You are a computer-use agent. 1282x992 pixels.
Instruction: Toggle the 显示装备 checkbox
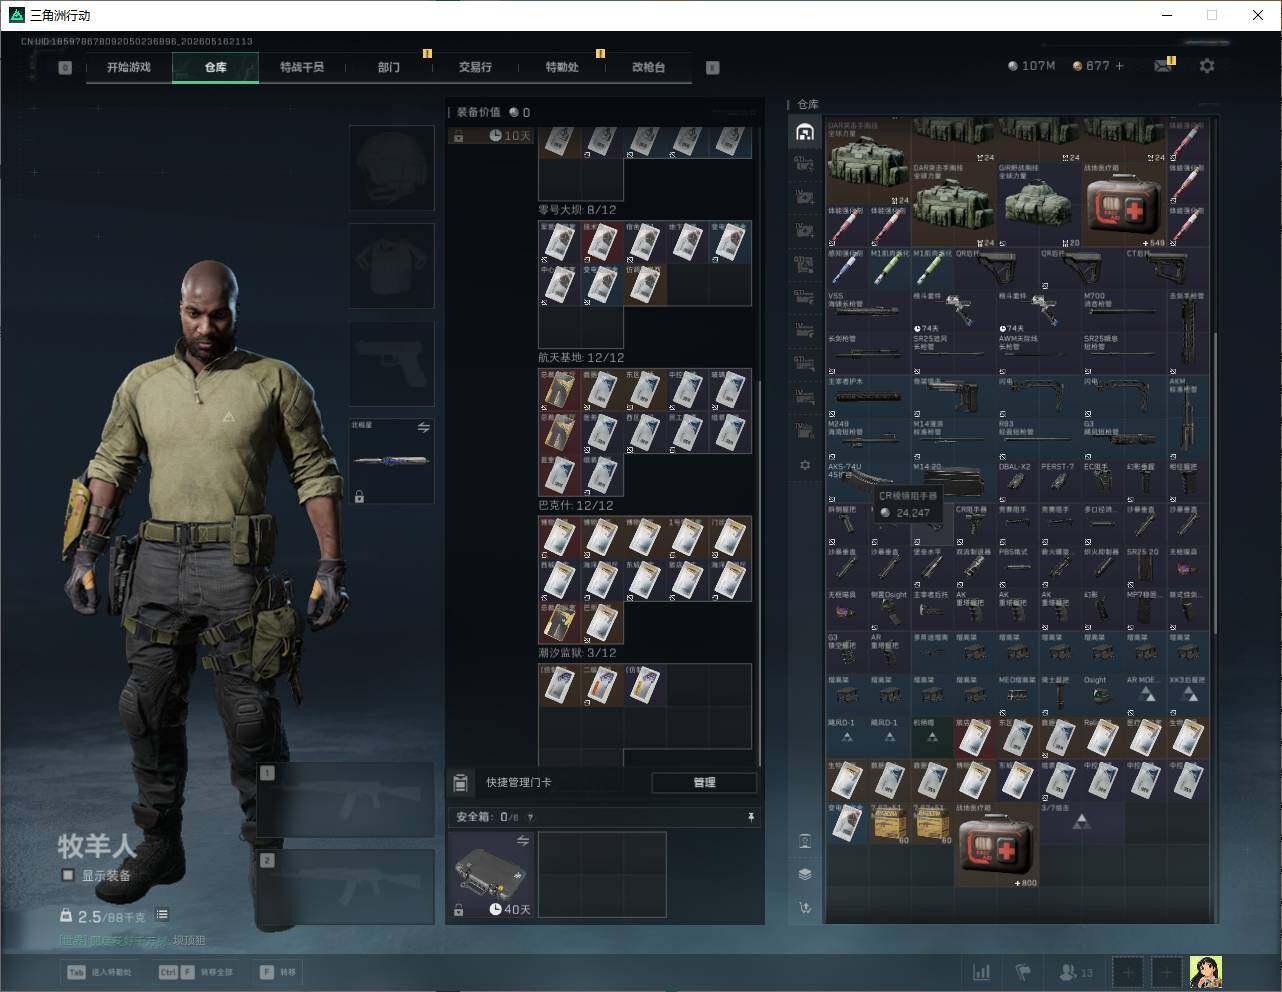click(68, 875)
